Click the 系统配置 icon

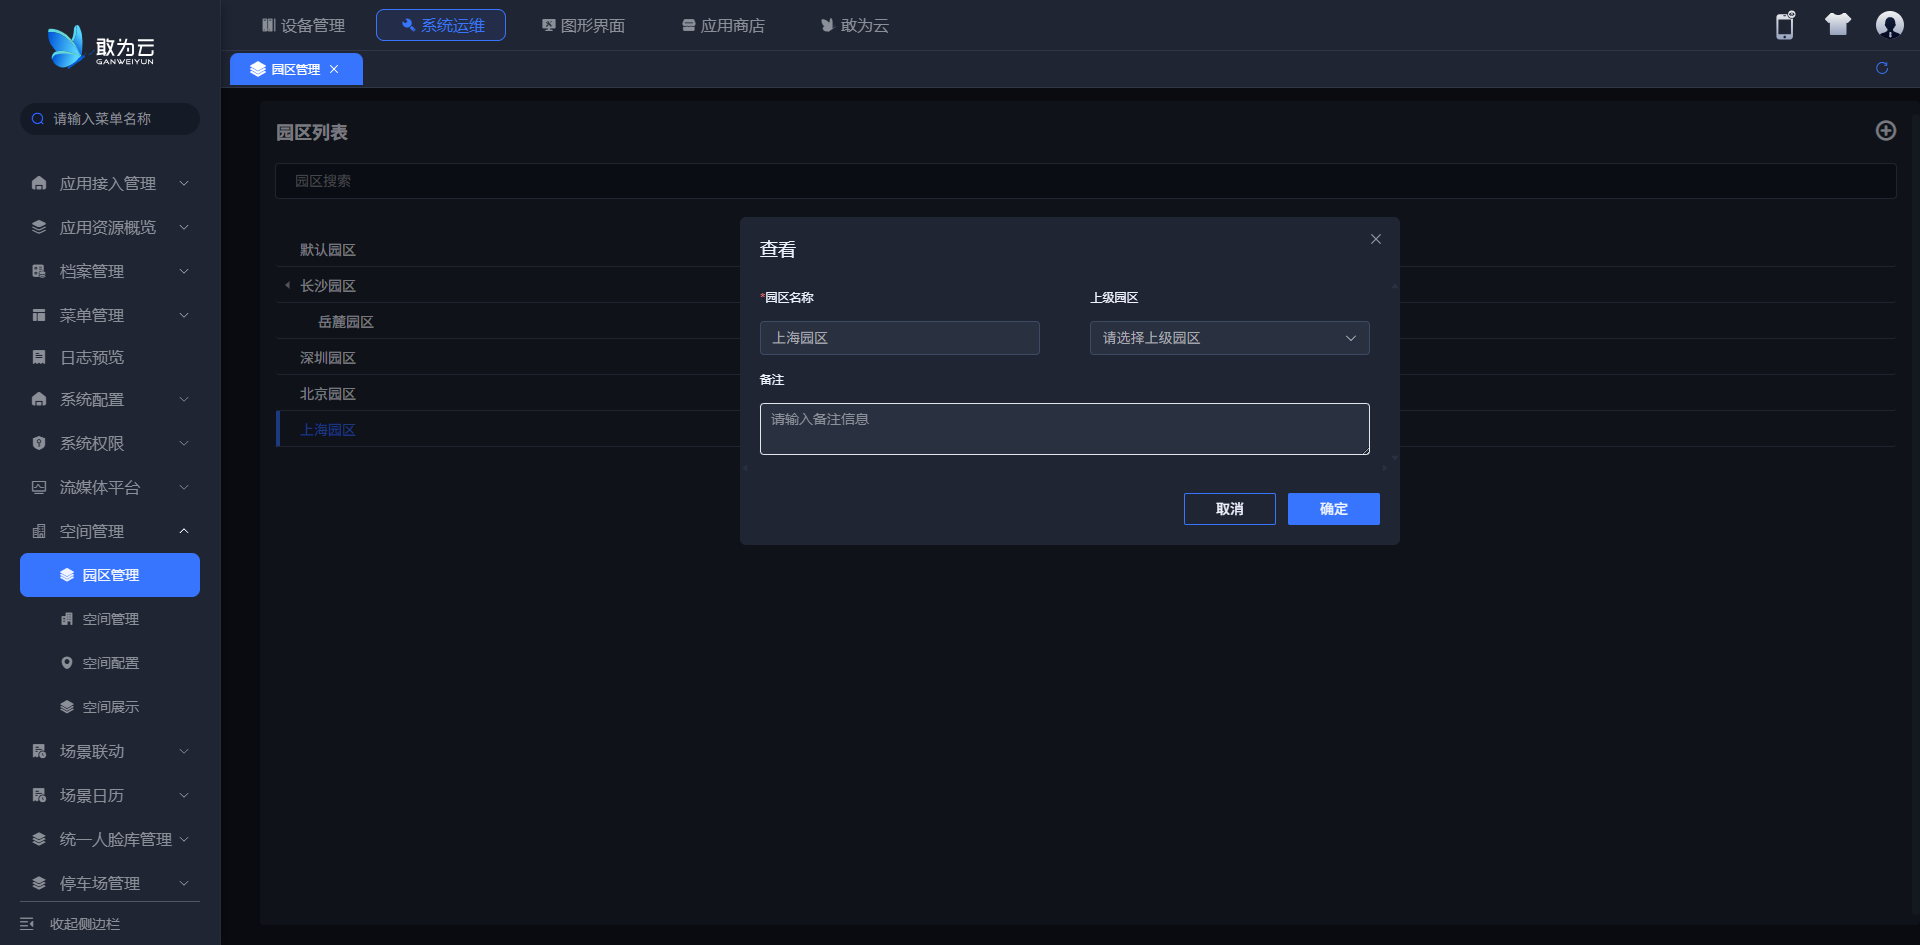click(x=39, y=399)
